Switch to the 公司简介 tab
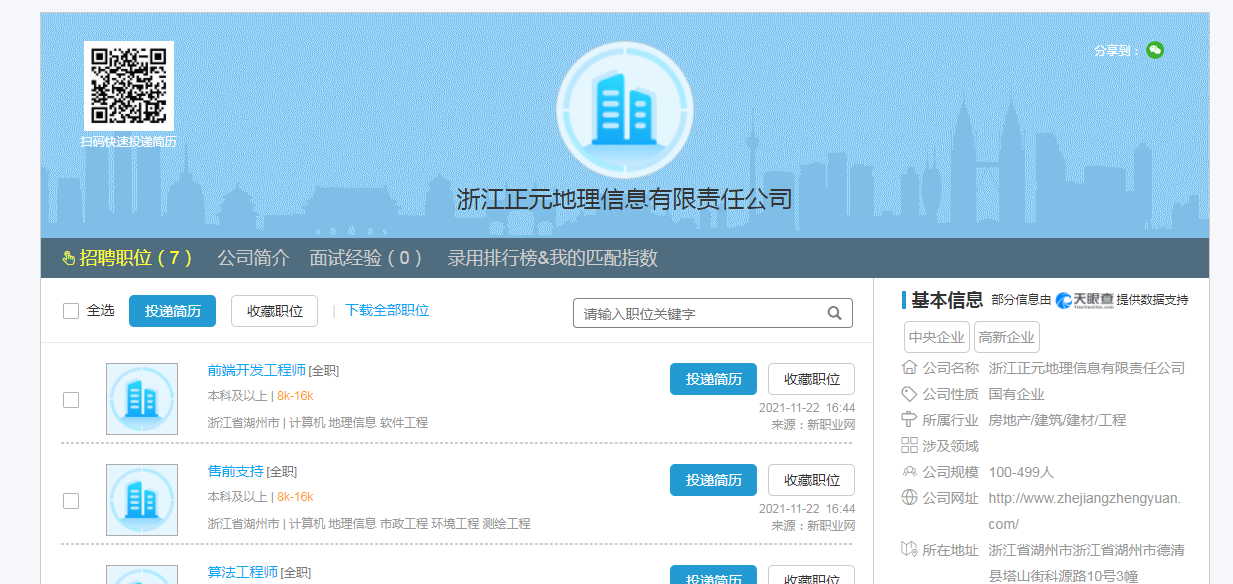1233x584 pixels. 253,258
